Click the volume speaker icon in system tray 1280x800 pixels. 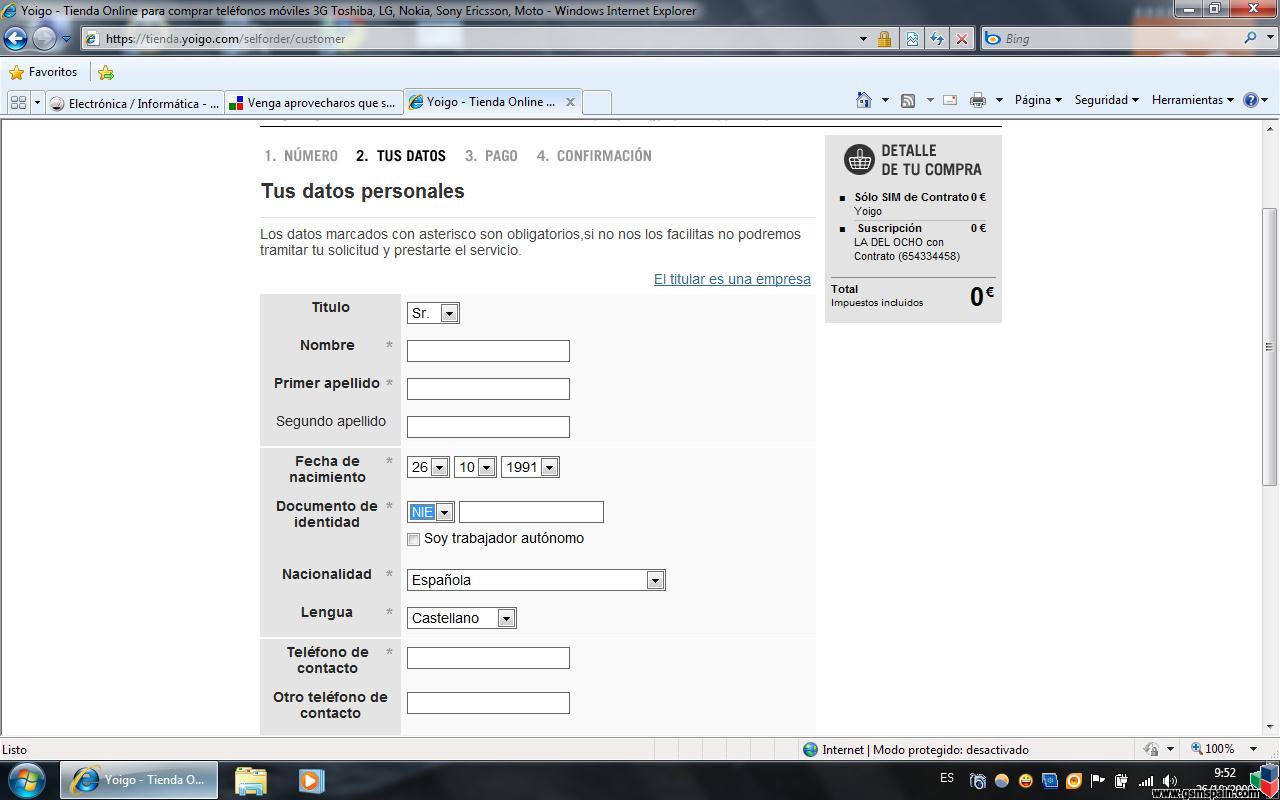click(x=1169, y=781)
